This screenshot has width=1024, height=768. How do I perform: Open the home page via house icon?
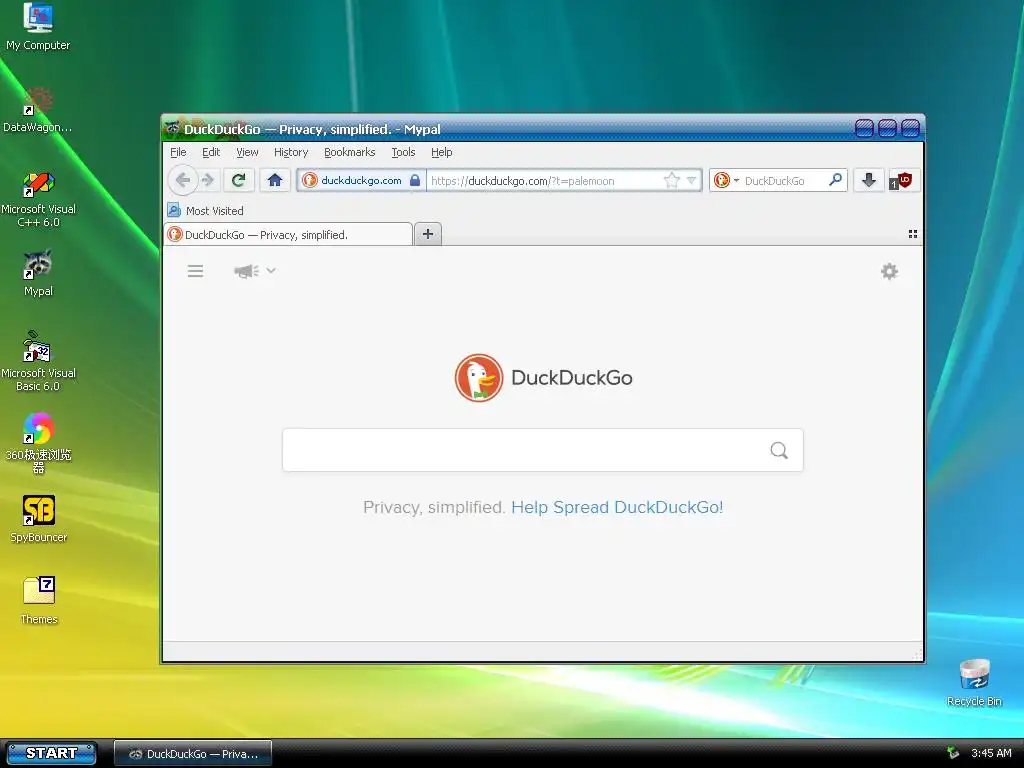(x=275, y=180)
